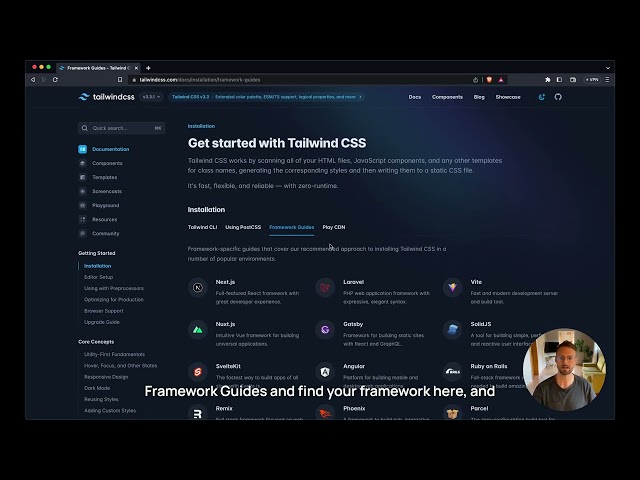Image resolution: width=640 pixels, height=480 pixels.
Task: Open the Responsive Design page
Action: pyautogui.click(x=106, y=377)
